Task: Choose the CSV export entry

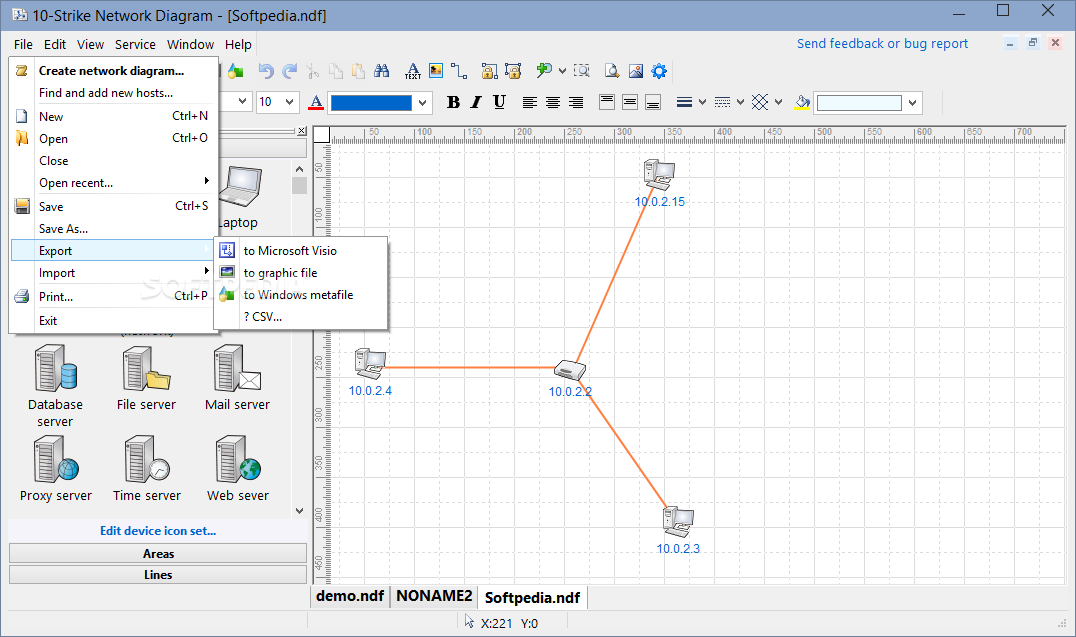Action: coord(301,316)
